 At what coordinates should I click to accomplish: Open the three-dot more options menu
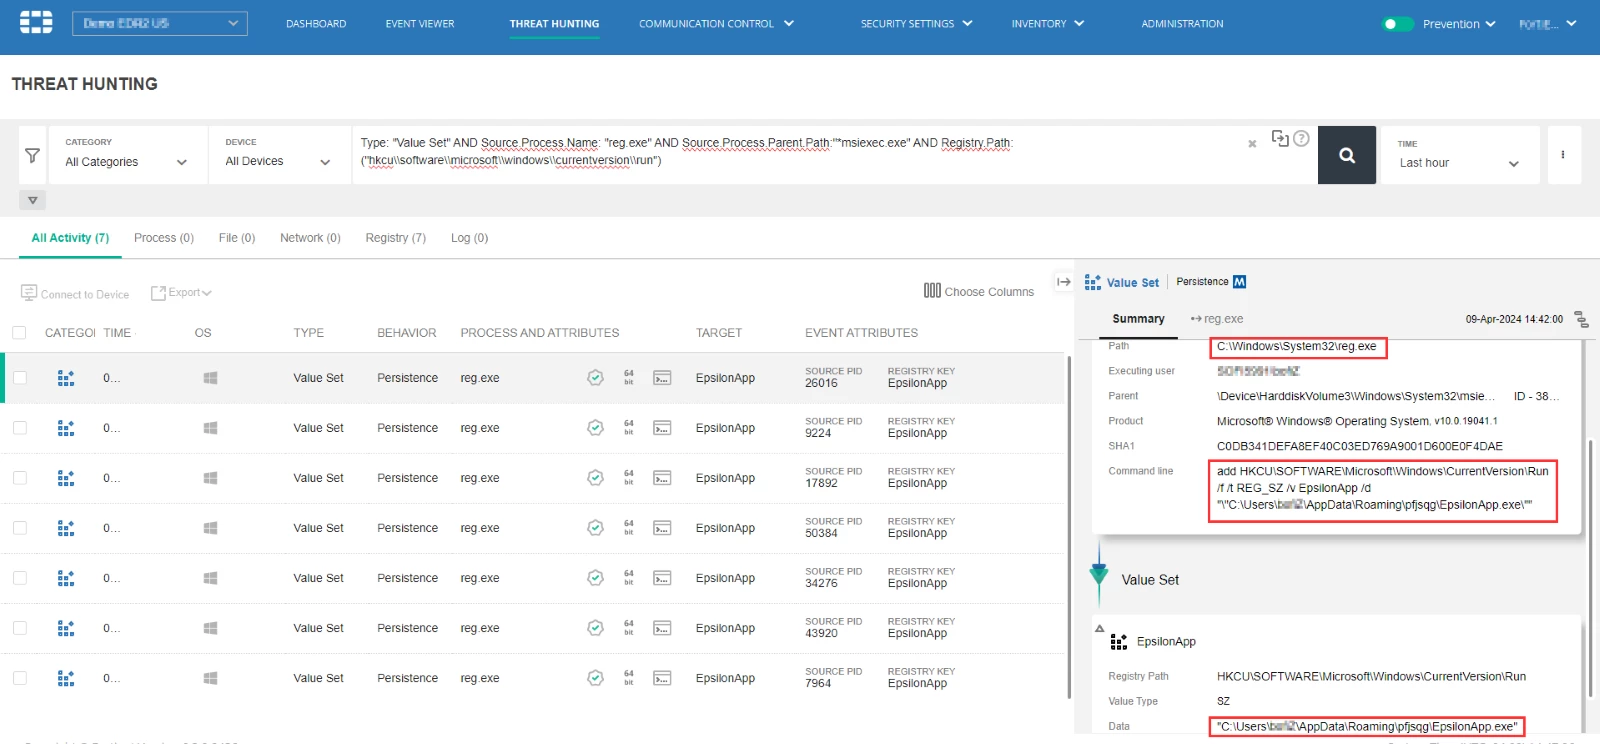[x=1563, y=155]
